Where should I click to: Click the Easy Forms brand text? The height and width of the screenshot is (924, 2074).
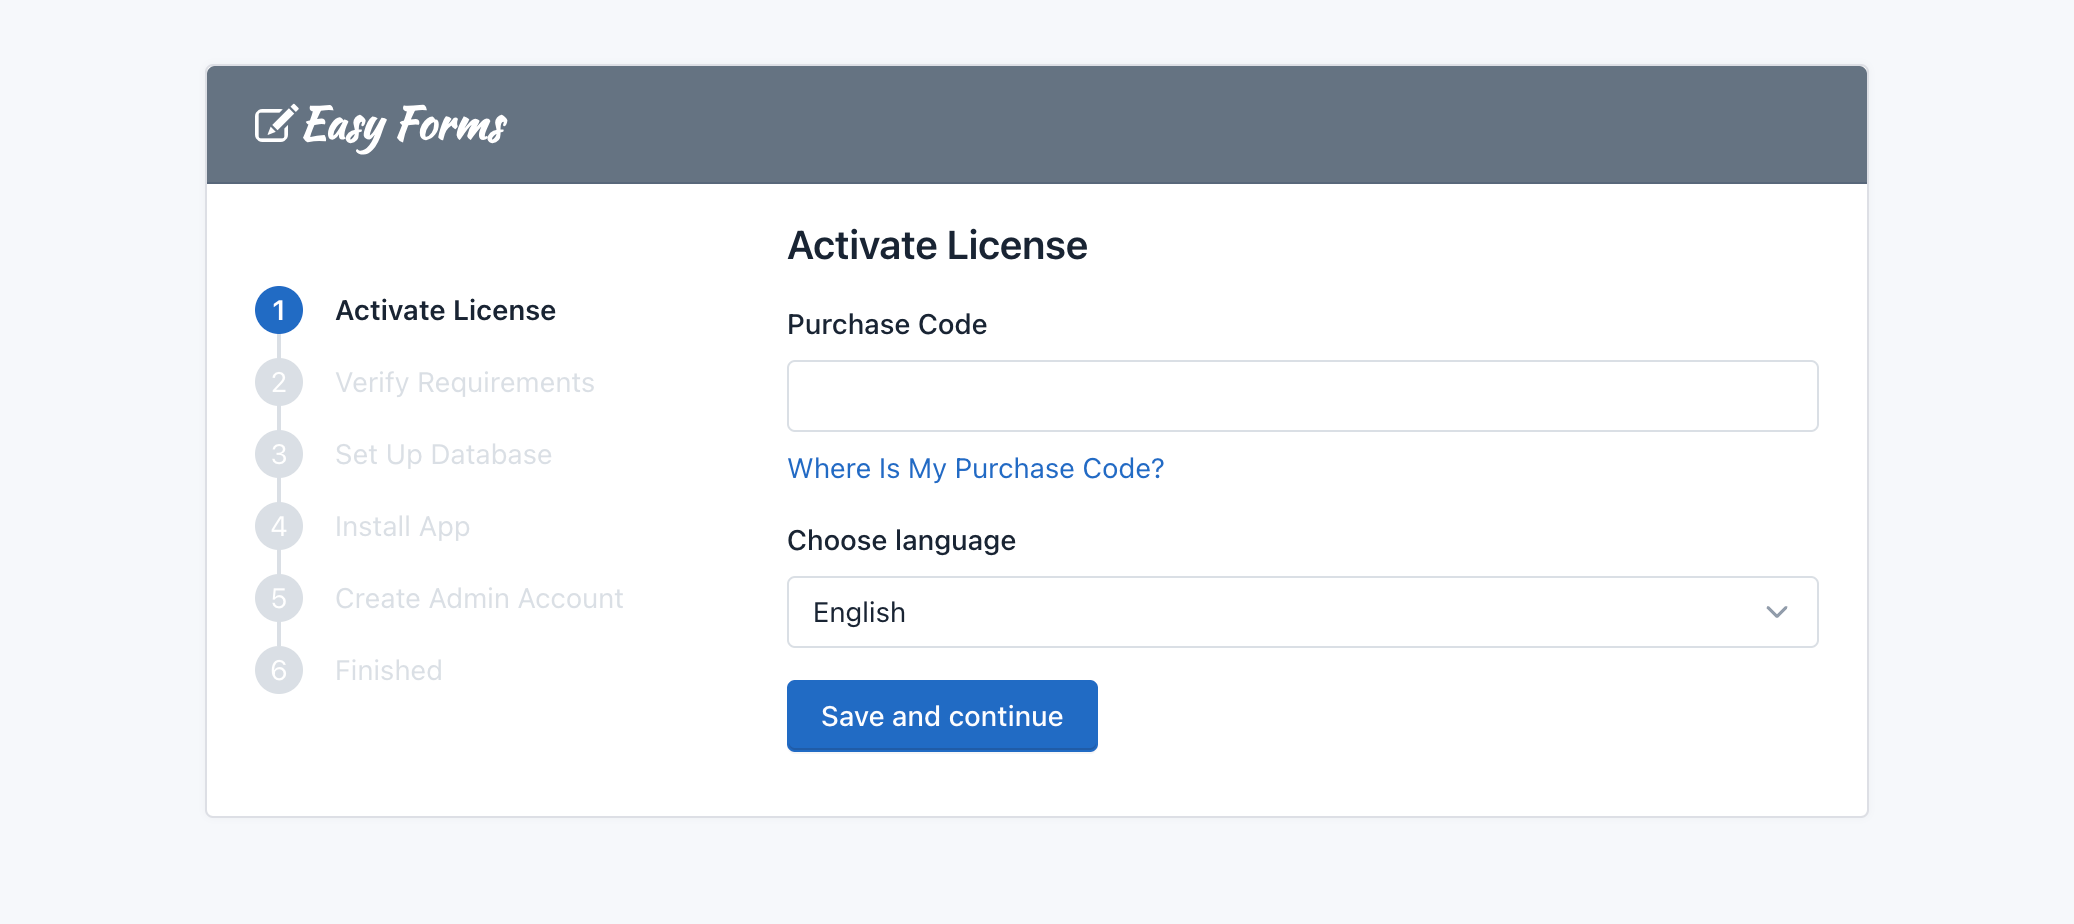tap(405, 126)
